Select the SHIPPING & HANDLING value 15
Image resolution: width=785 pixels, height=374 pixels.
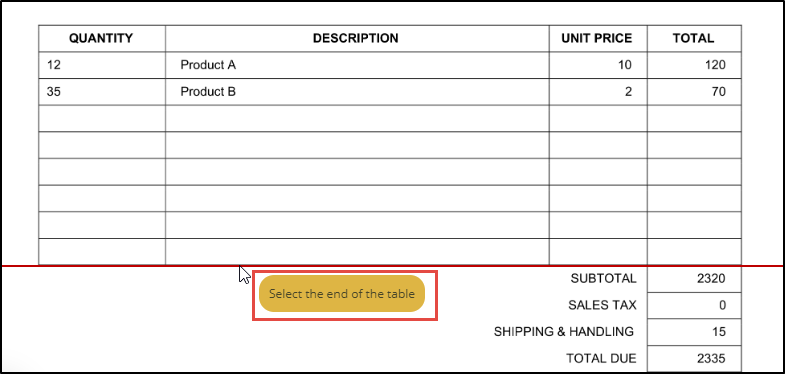click(694, 332)
